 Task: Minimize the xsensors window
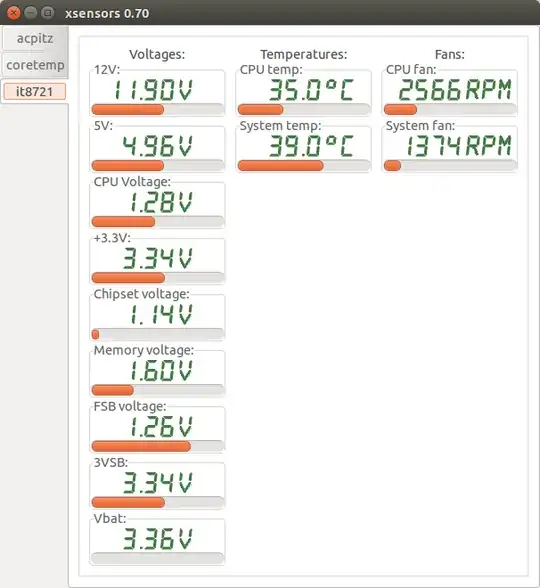tap(31, 13)
